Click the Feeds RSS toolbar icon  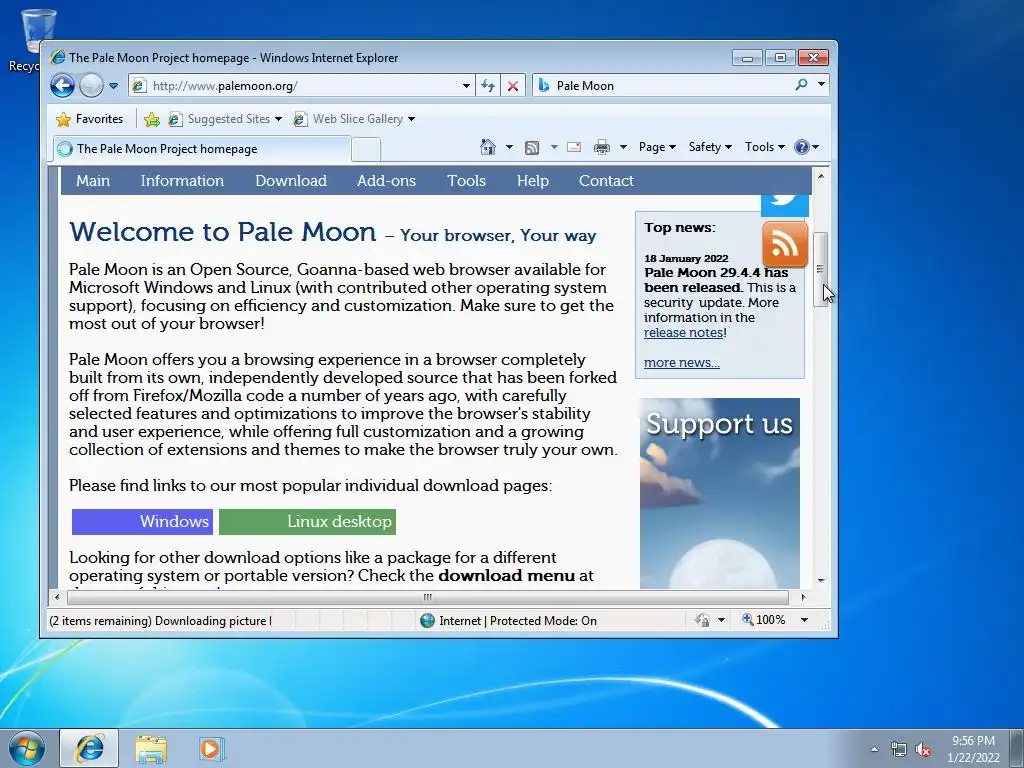(x=532, y=148)
